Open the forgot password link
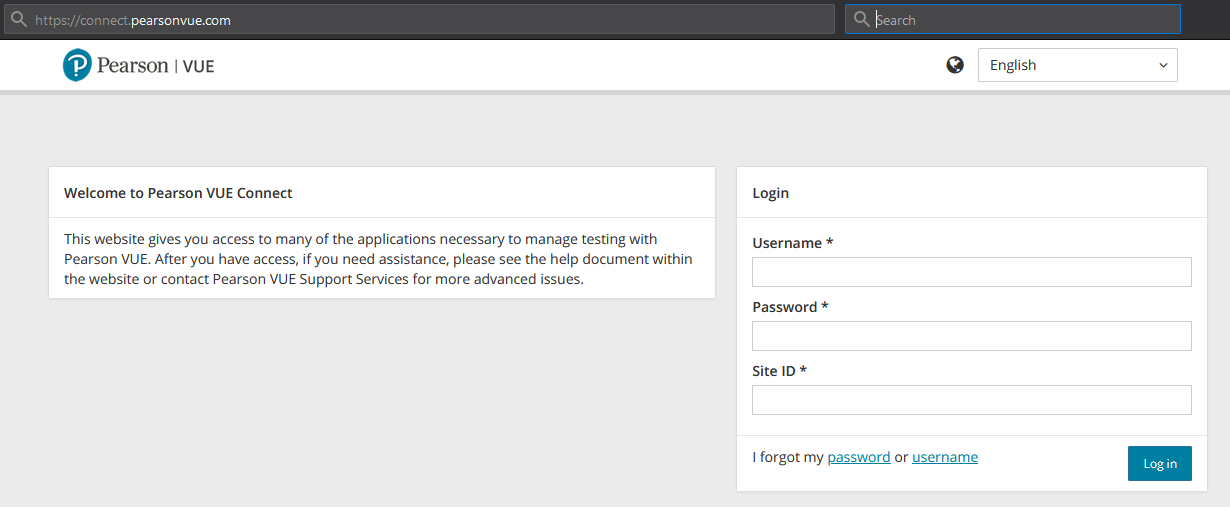Screen dimensions: 1230x507 pyautogui.click(x=859, y=457)
